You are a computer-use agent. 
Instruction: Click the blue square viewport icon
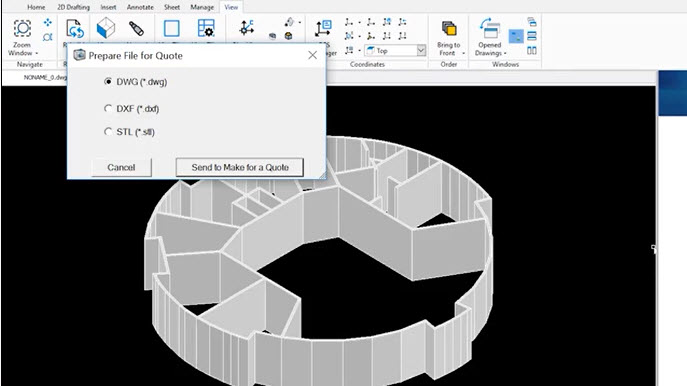171,28
